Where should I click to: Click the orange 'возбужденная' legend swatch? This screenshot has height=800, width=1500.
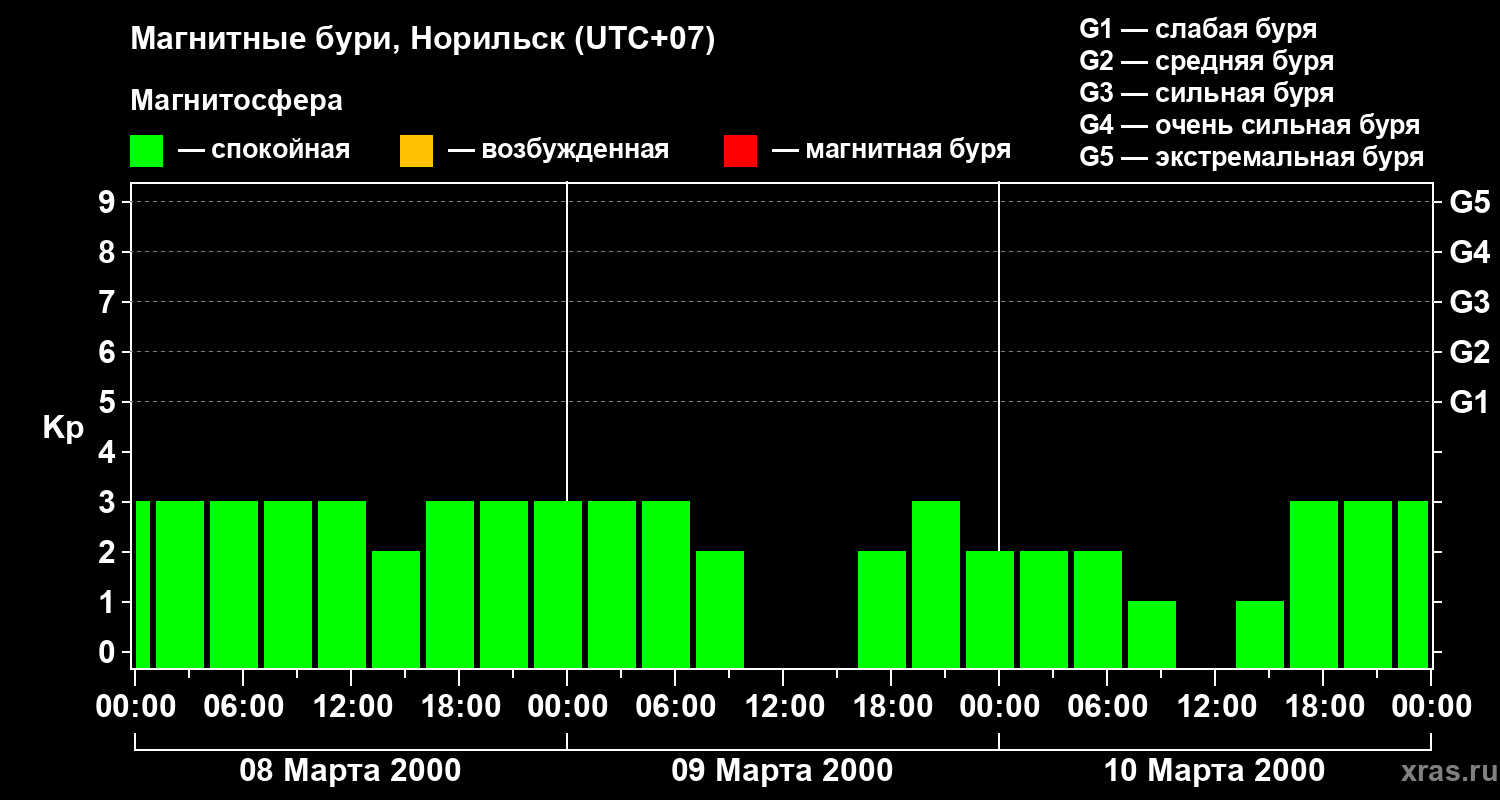pyautogui.click(x=416, y=151)
